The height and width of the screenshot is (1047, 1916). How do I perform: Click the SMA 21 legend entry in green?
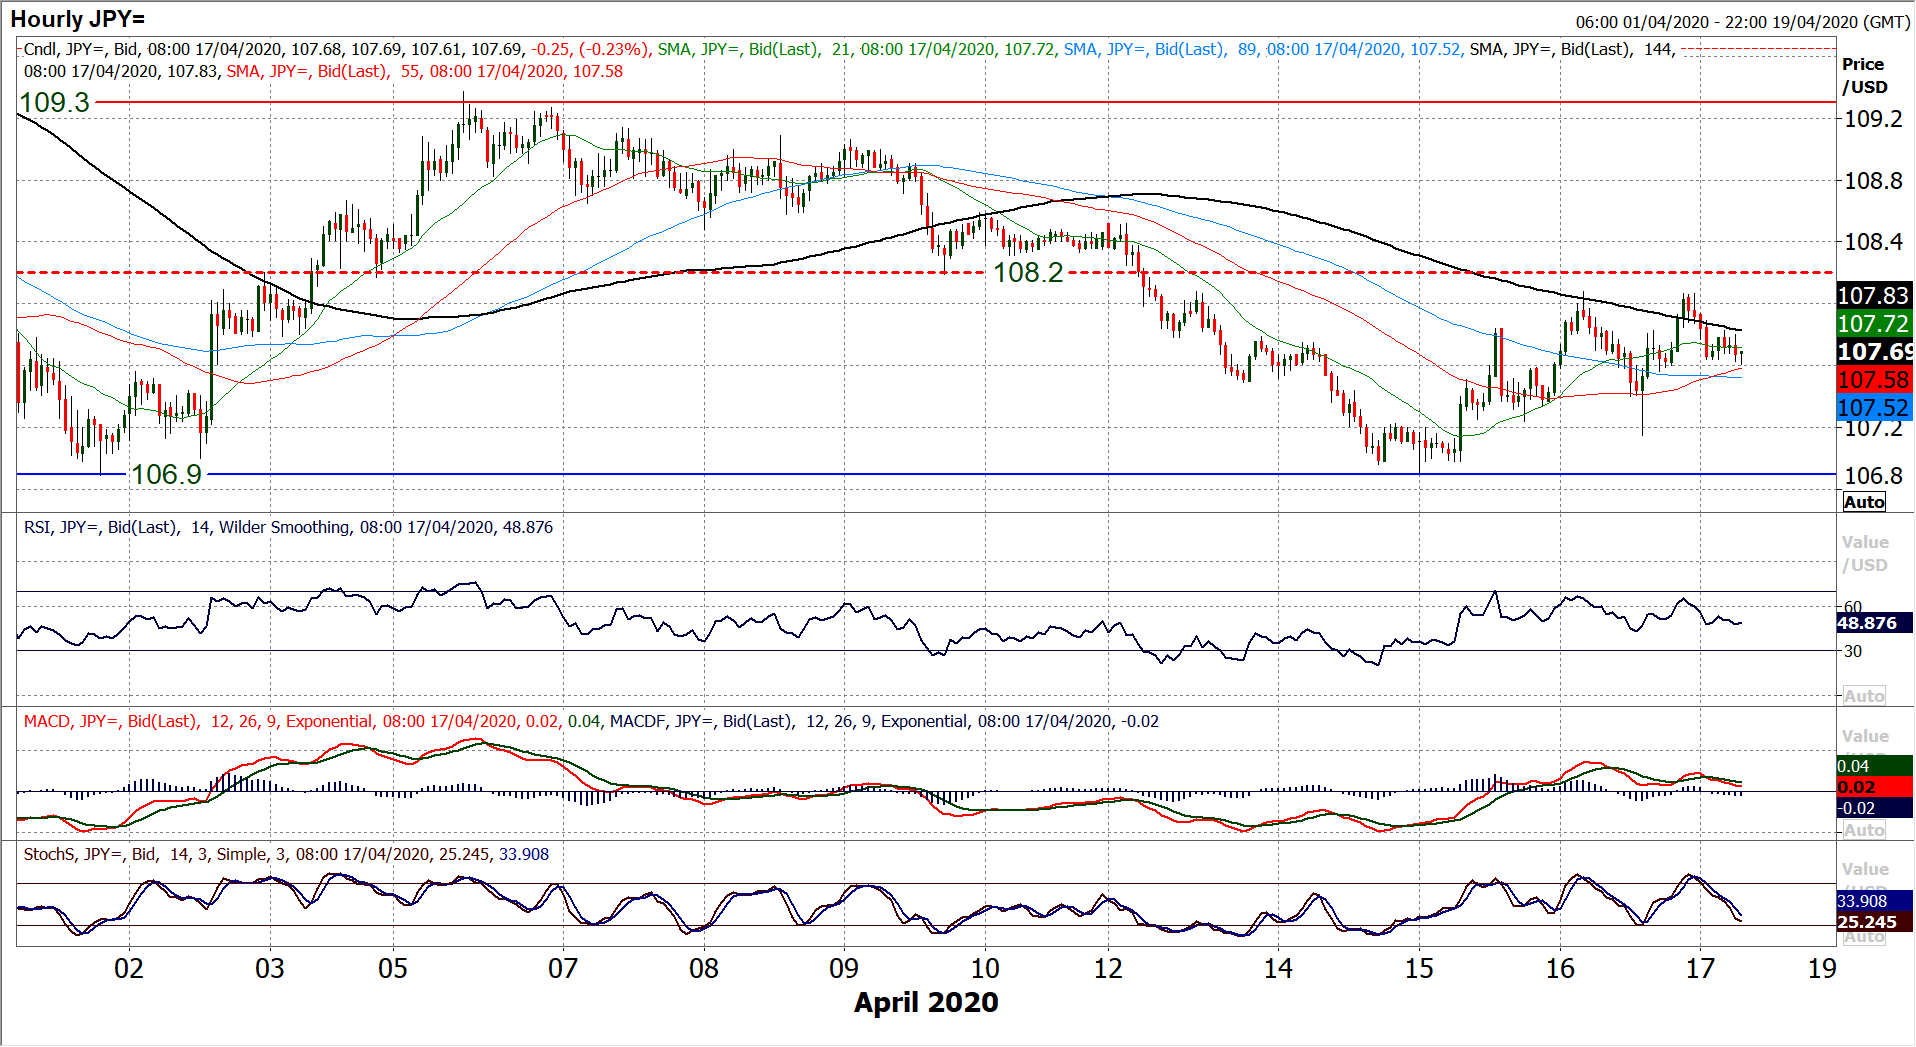(x=856, y=49)
